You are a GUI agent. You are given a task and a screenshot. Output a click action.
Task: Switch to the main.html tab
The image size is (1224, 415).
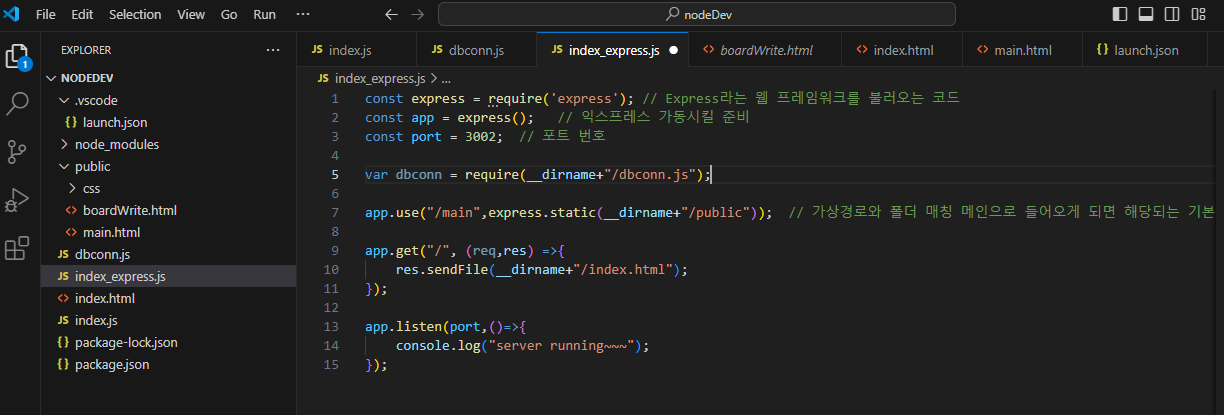coord(1023,49)
